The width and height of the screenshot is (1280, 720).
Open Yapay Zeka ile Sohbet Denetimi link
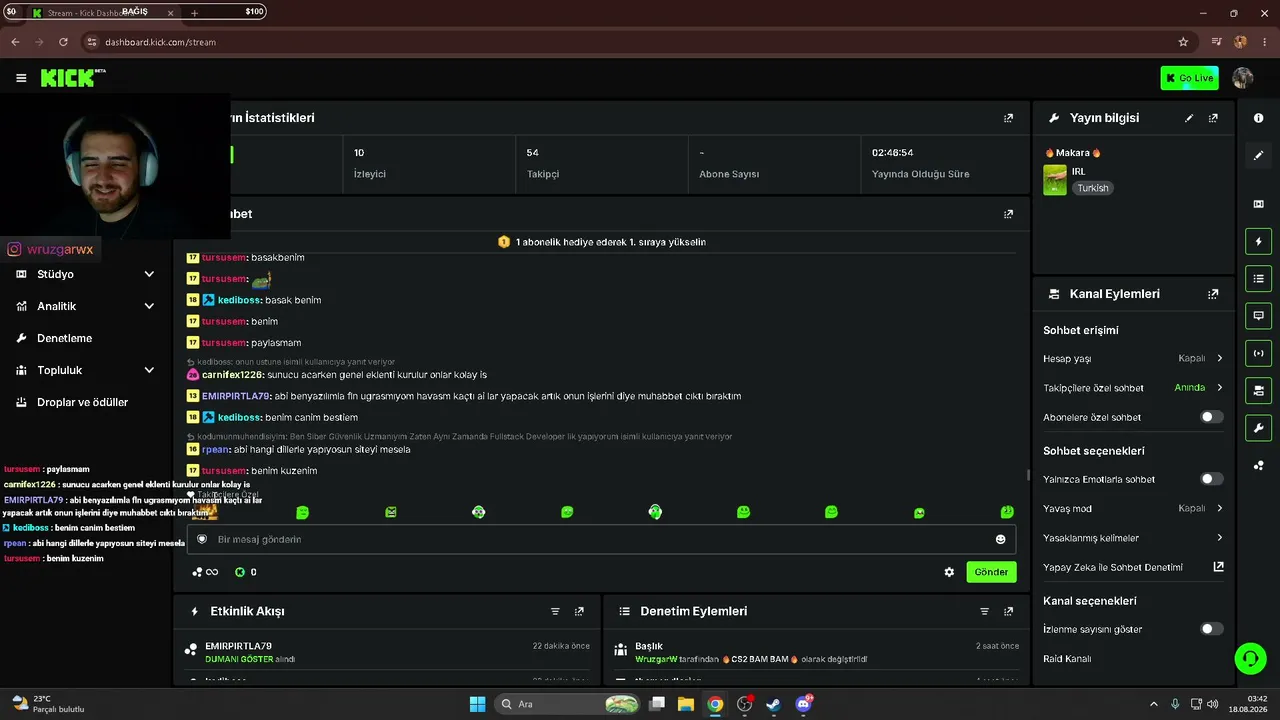click(1133, 567)
